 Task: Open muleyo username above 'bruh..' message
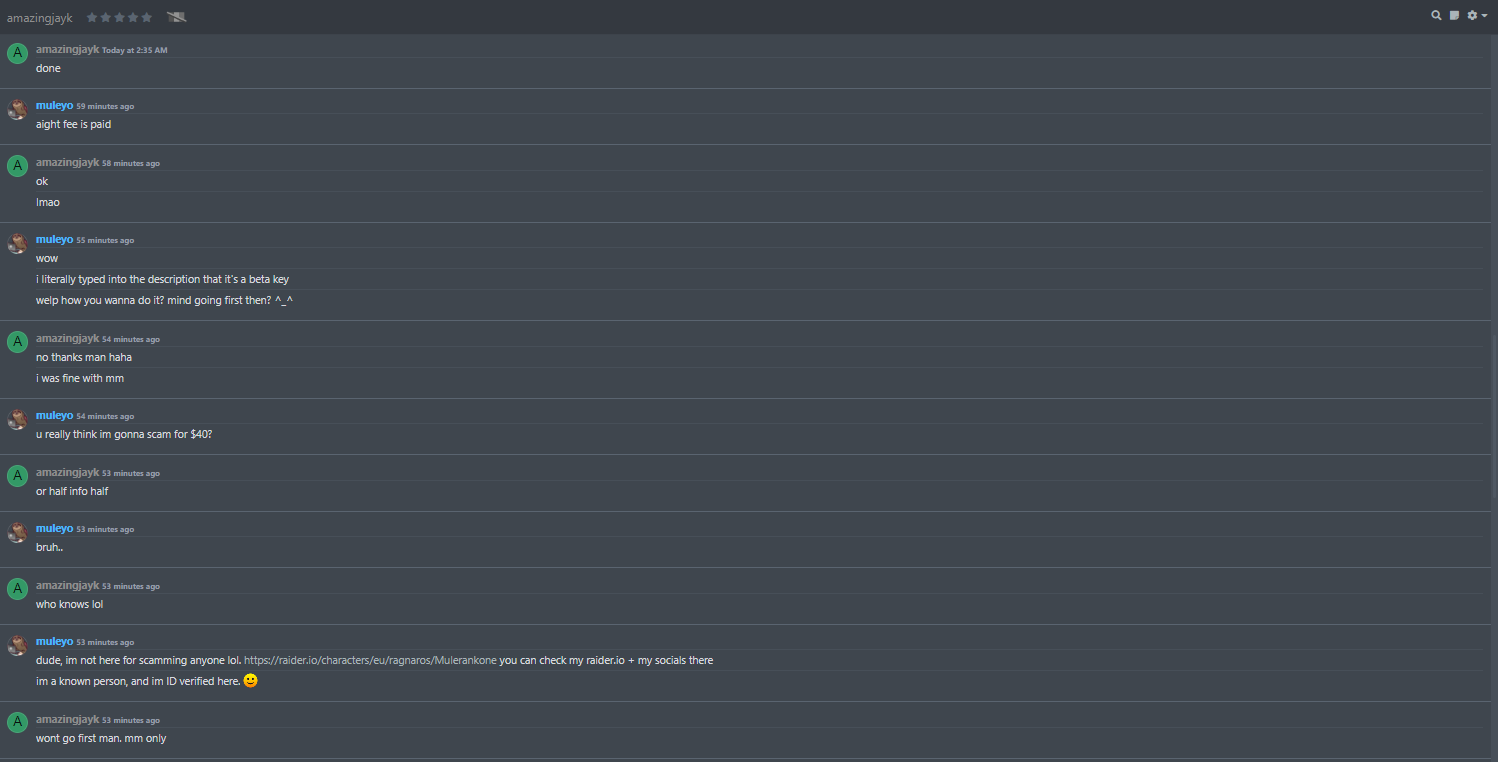54,528
